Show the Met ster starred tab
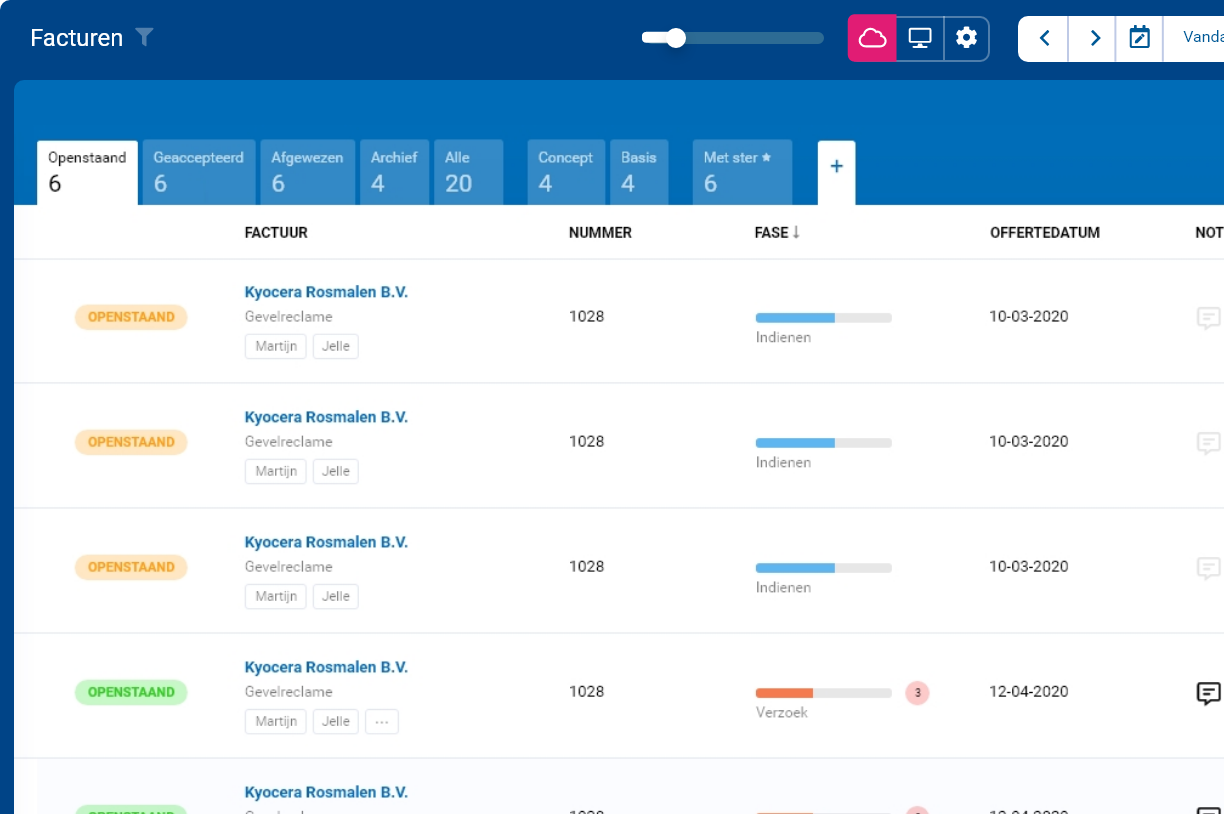This screenshot has height=814, width=1224. click(x=742, y=172)
